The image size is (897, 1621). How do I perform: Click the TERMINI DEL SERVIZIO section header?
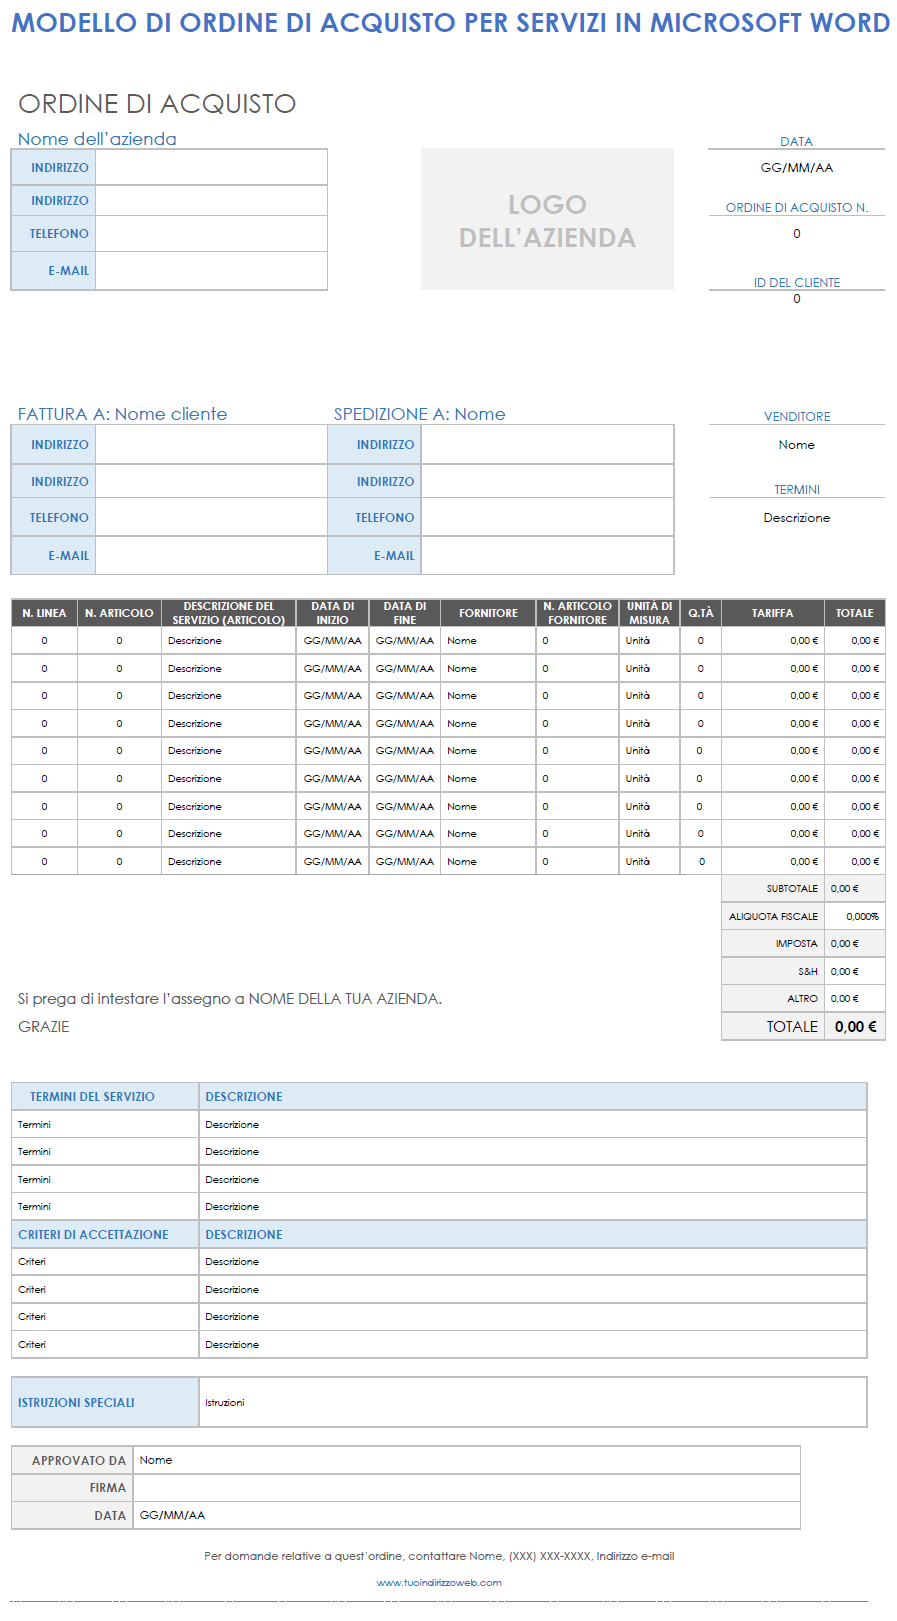pyautogui.click(x=92, y=1097)
